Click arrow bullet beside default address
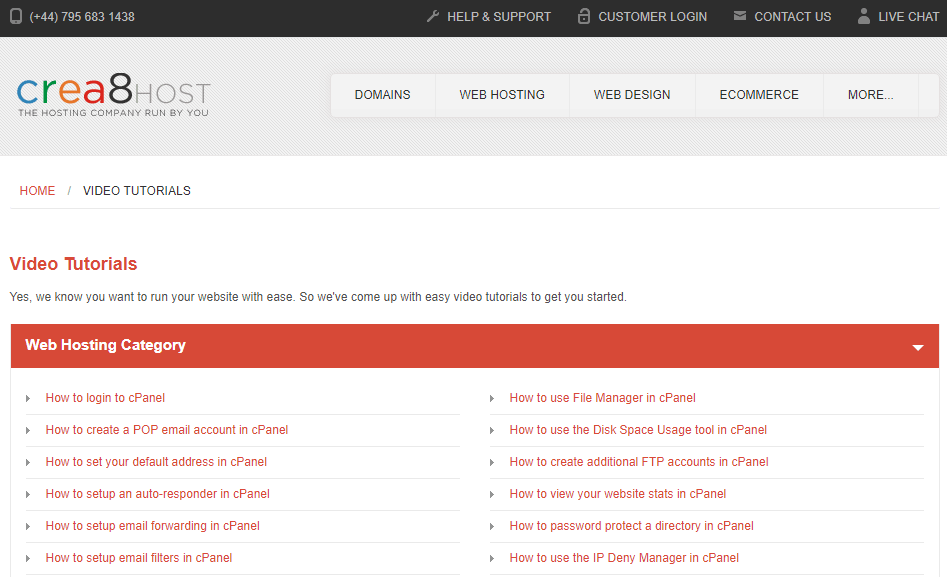The height and width of the screenshot is (577, 947). pyautogui.click(x=28, y=463)
